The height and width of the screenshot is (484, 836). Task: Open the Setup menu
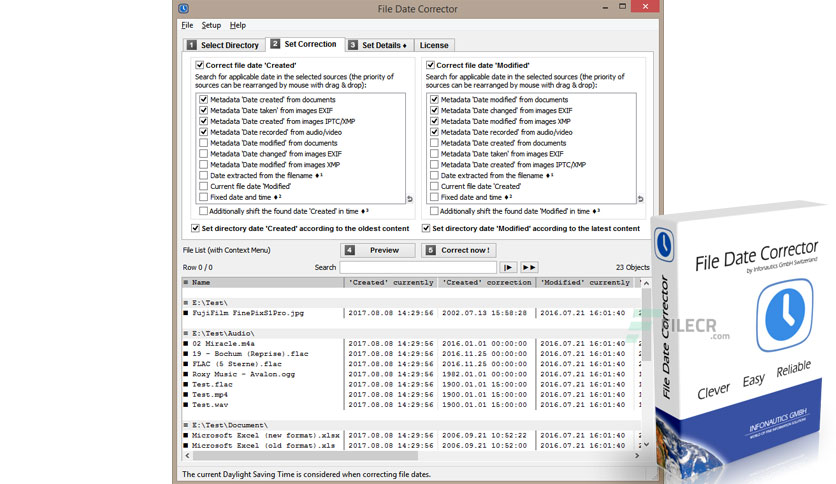(x=211, y=25)
